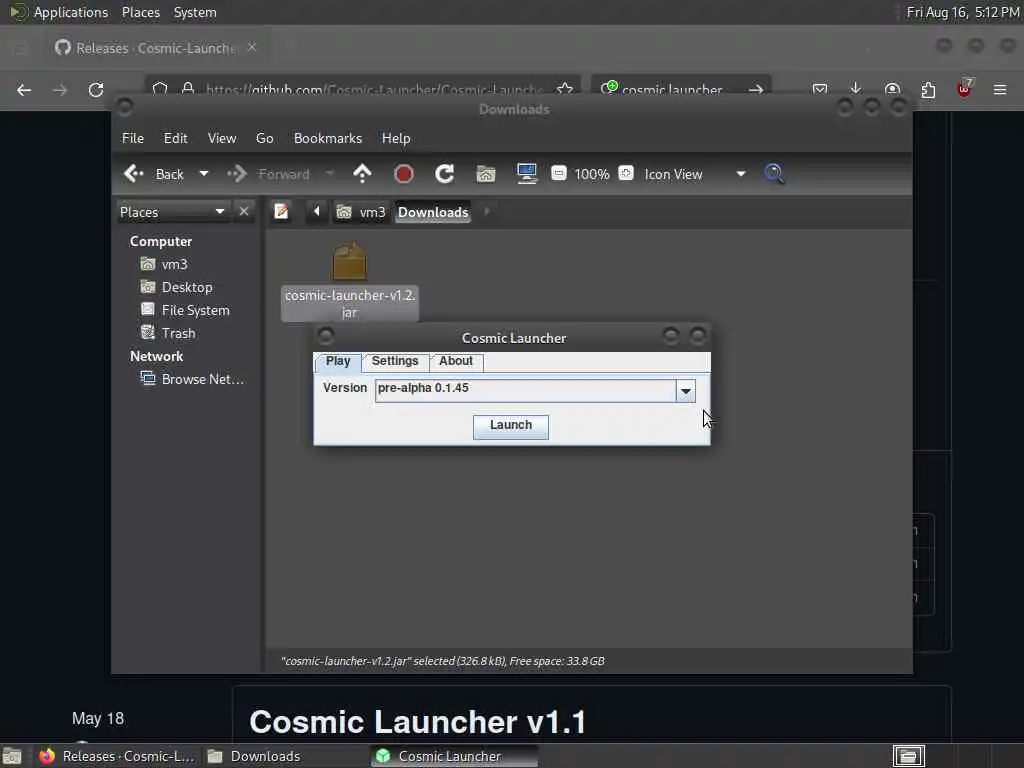The width and height of the screenshot is (1024, 768).
Task: Switch to Firefox Releases taskbar item
Action: point(116,756)
